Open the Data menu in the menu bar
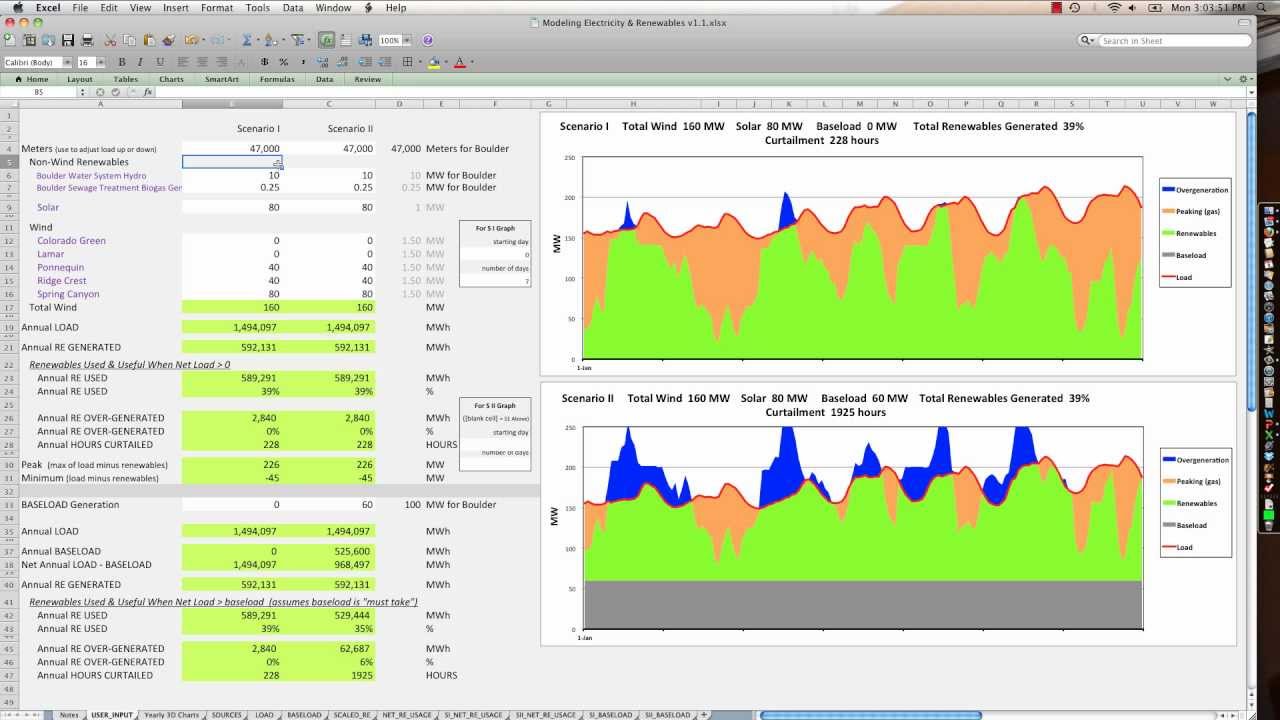The image size is (1280, 720). [293, 7]
